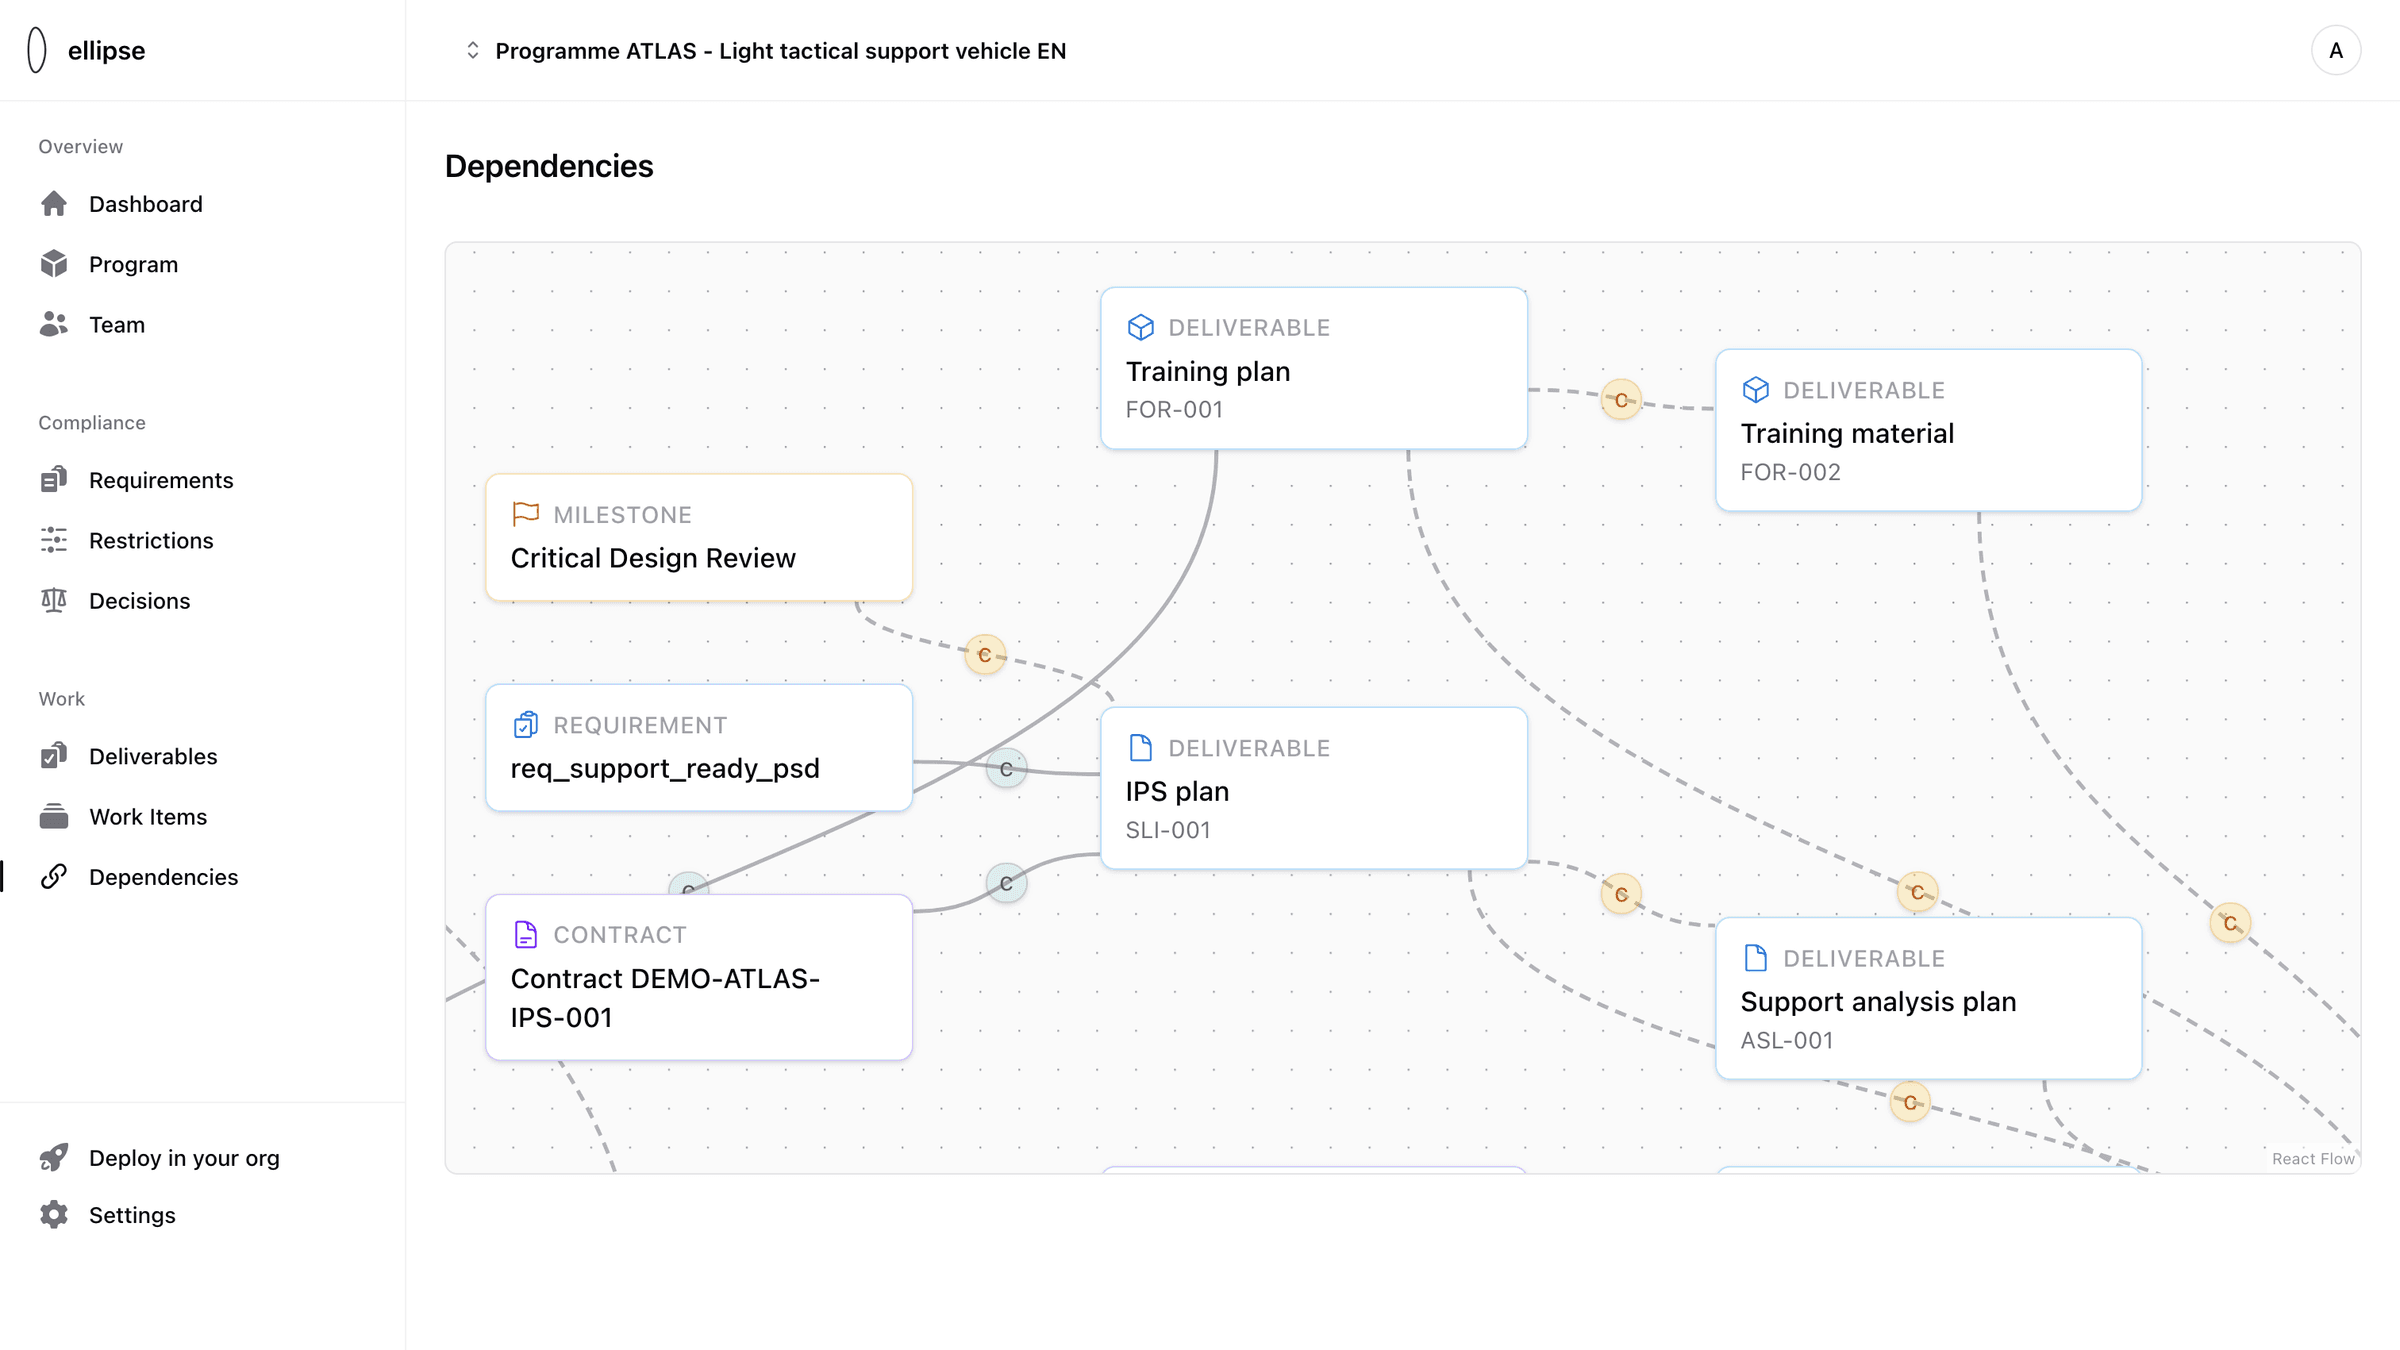Open the Dashboard page
This screenshot has height=1350, width=2400.
pos(145,204)
